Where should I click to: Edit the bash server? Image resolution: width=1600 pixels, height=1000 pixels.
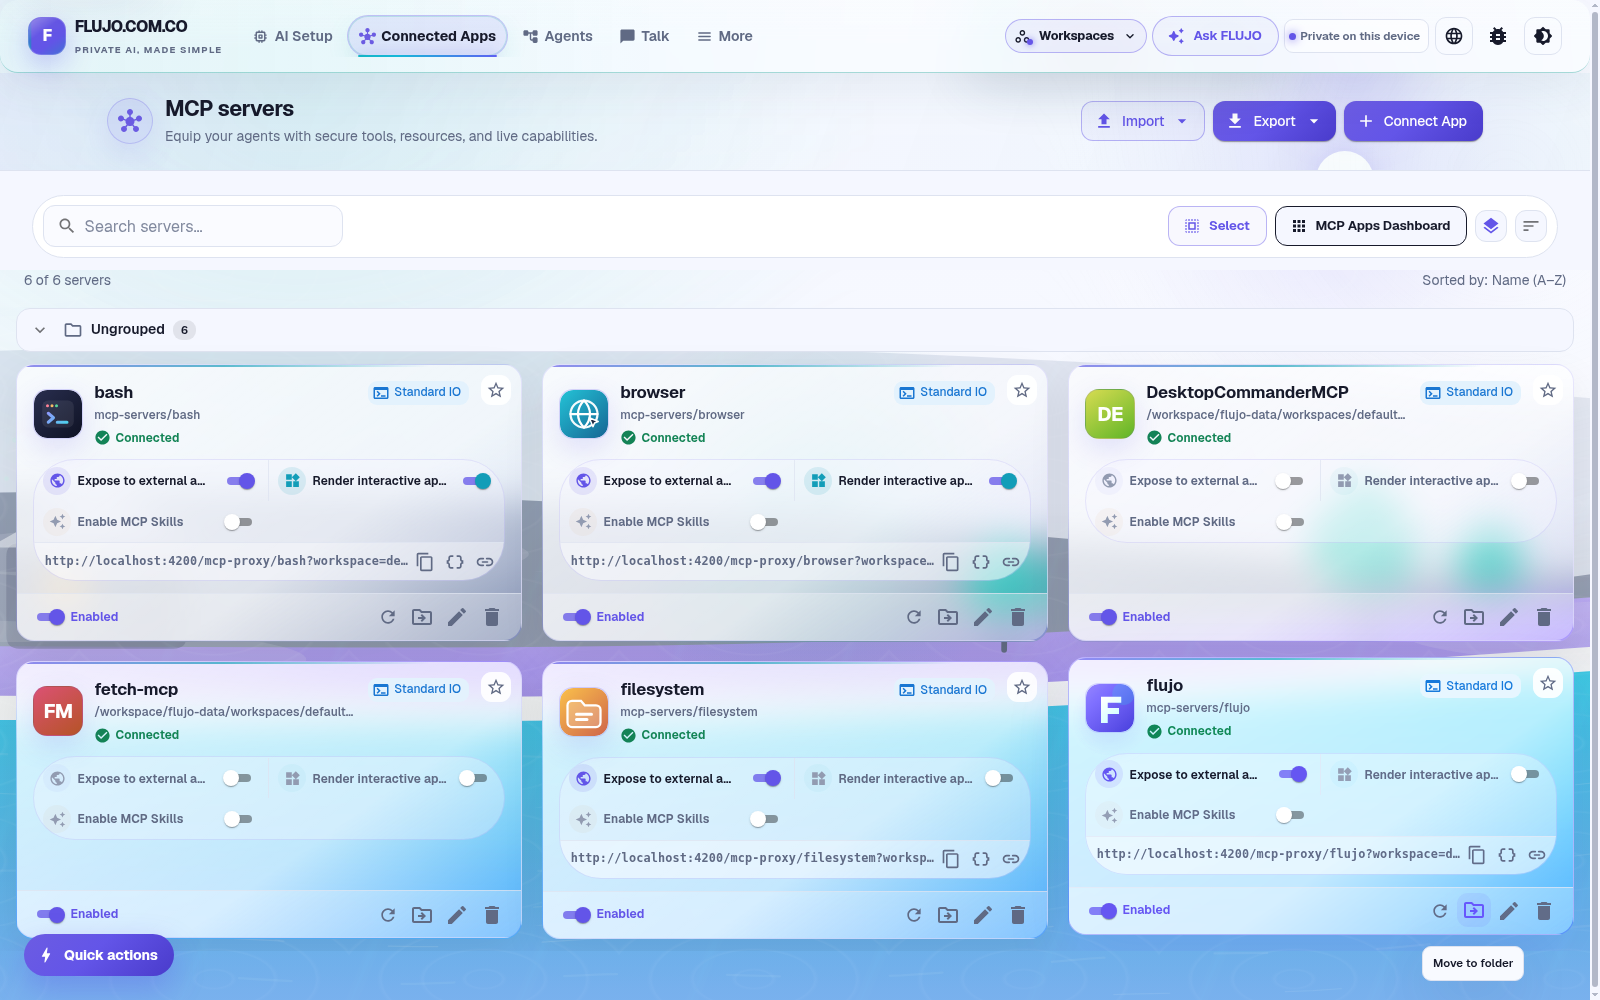[457, 617]
